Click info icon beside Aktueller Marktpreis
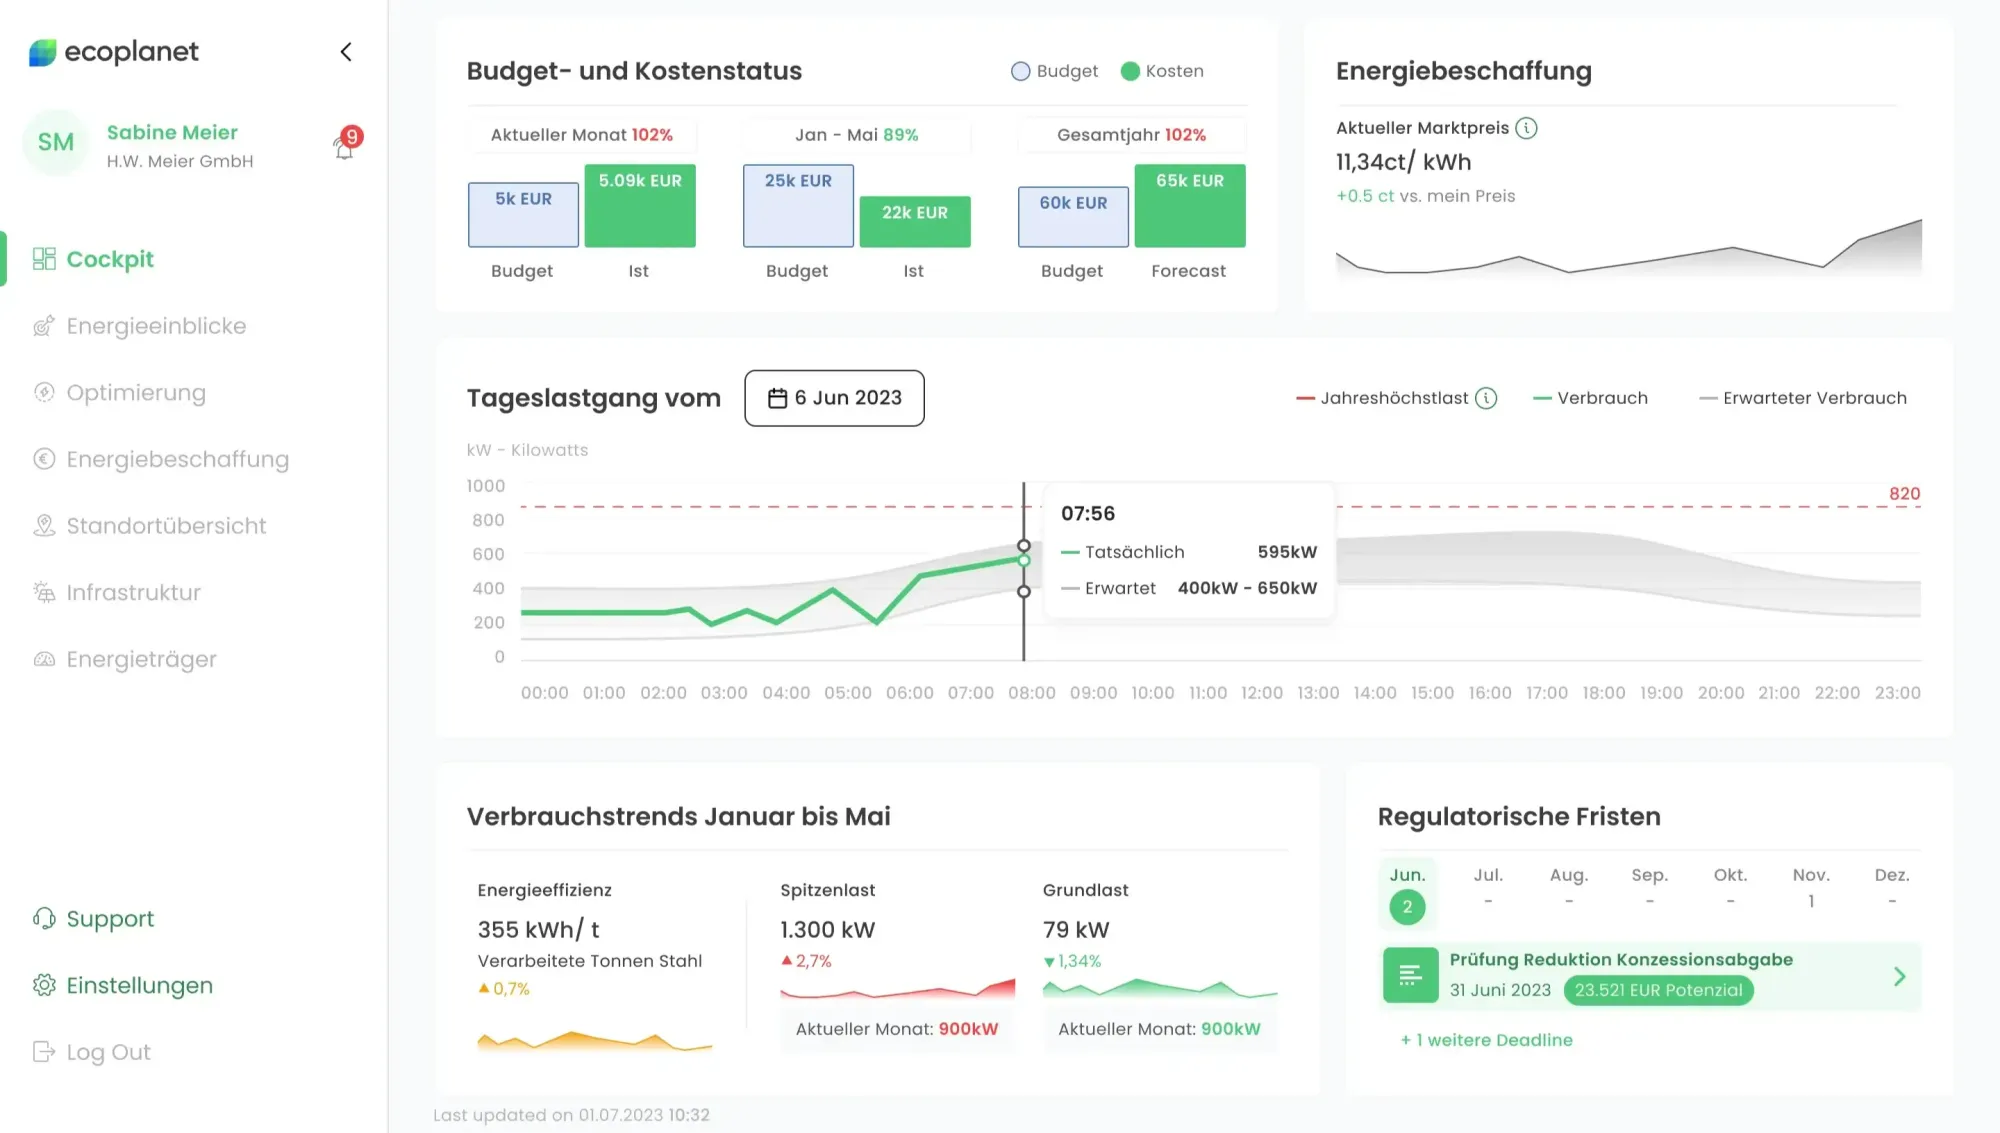The image size is (2000, 1133). (x=1526, y=128)
